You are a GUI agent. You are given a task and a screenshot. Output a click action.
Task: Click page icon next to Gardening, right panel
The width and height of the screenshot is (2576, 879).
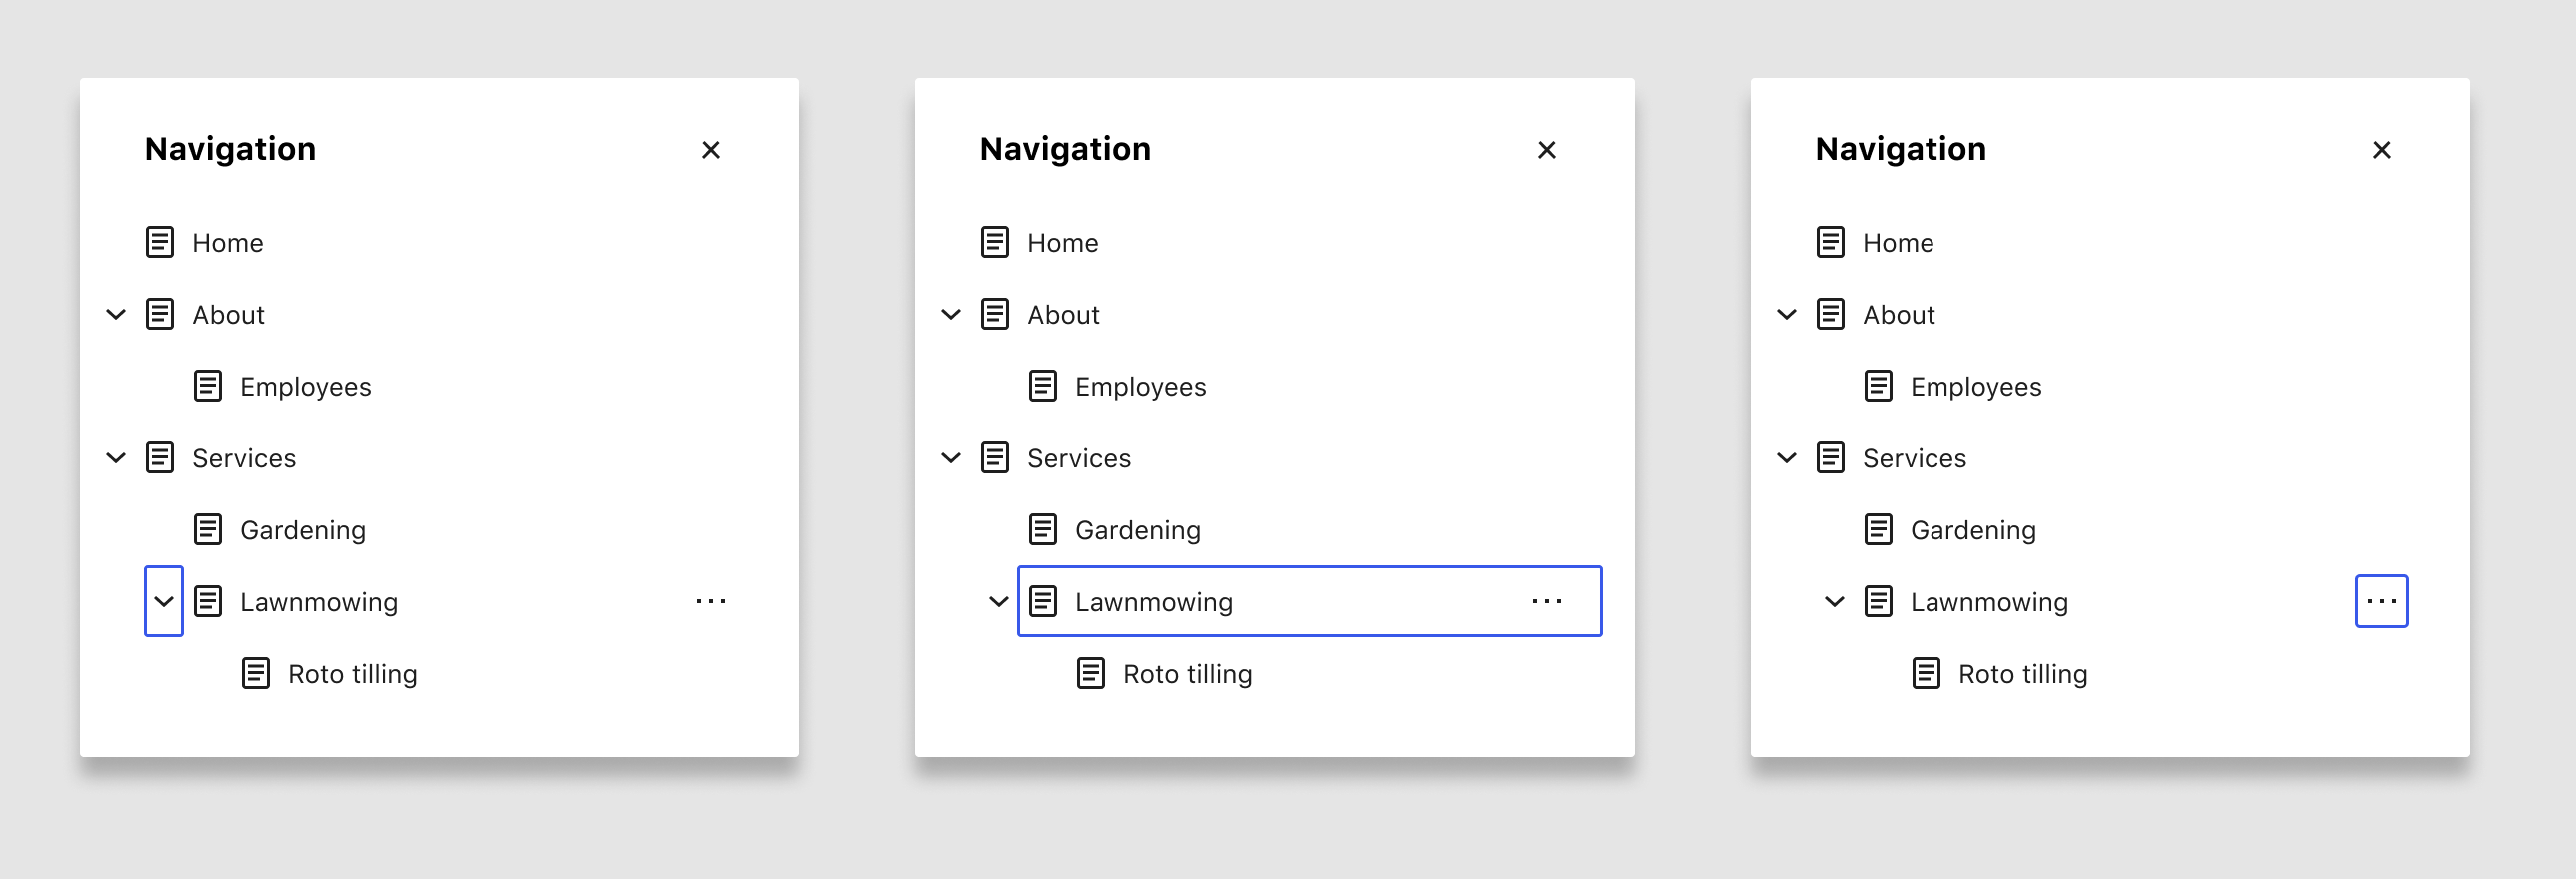tap(1878, 530)
